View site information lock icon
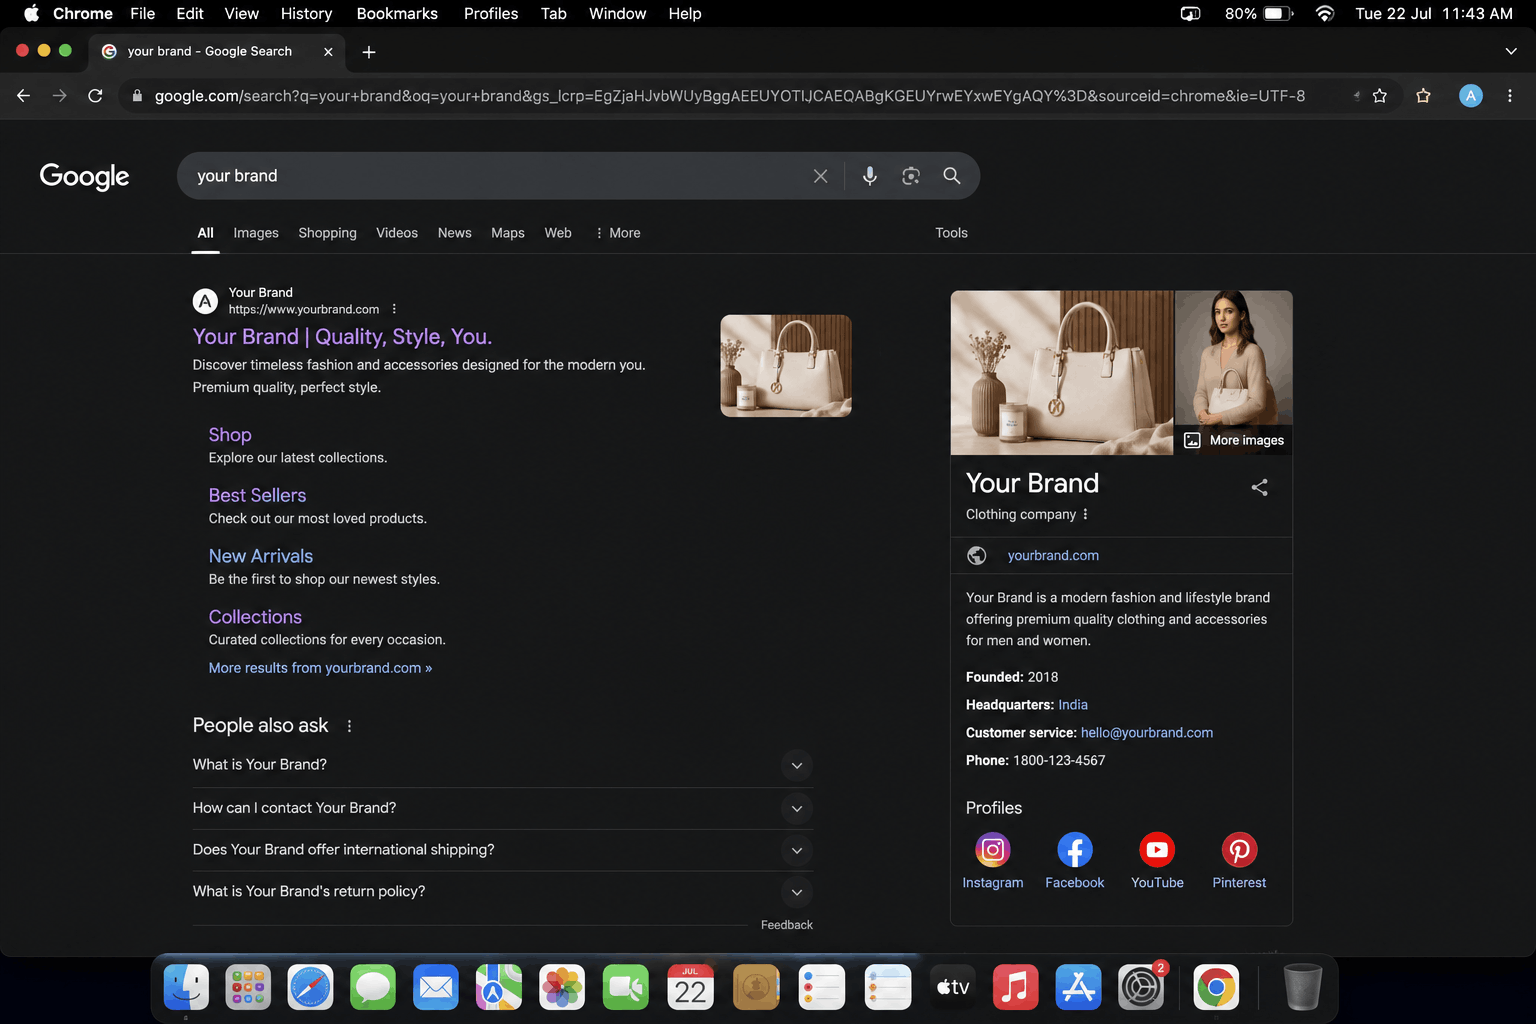This screenshot has width=1536, height=1024. click(137, 96)
